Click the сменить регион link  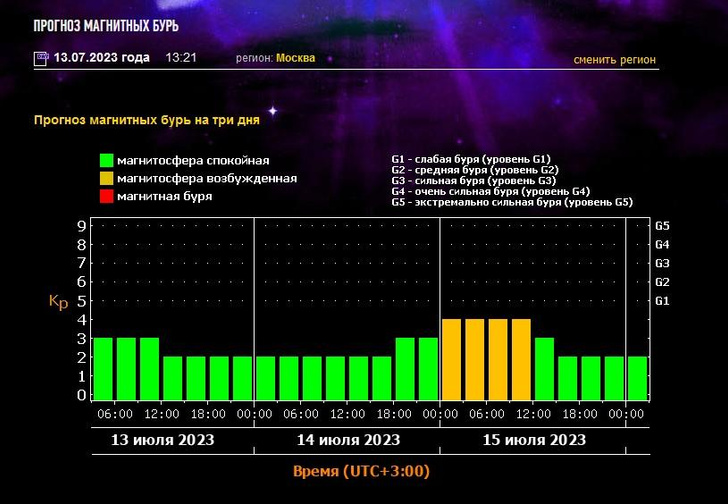[x=614, y=60]
